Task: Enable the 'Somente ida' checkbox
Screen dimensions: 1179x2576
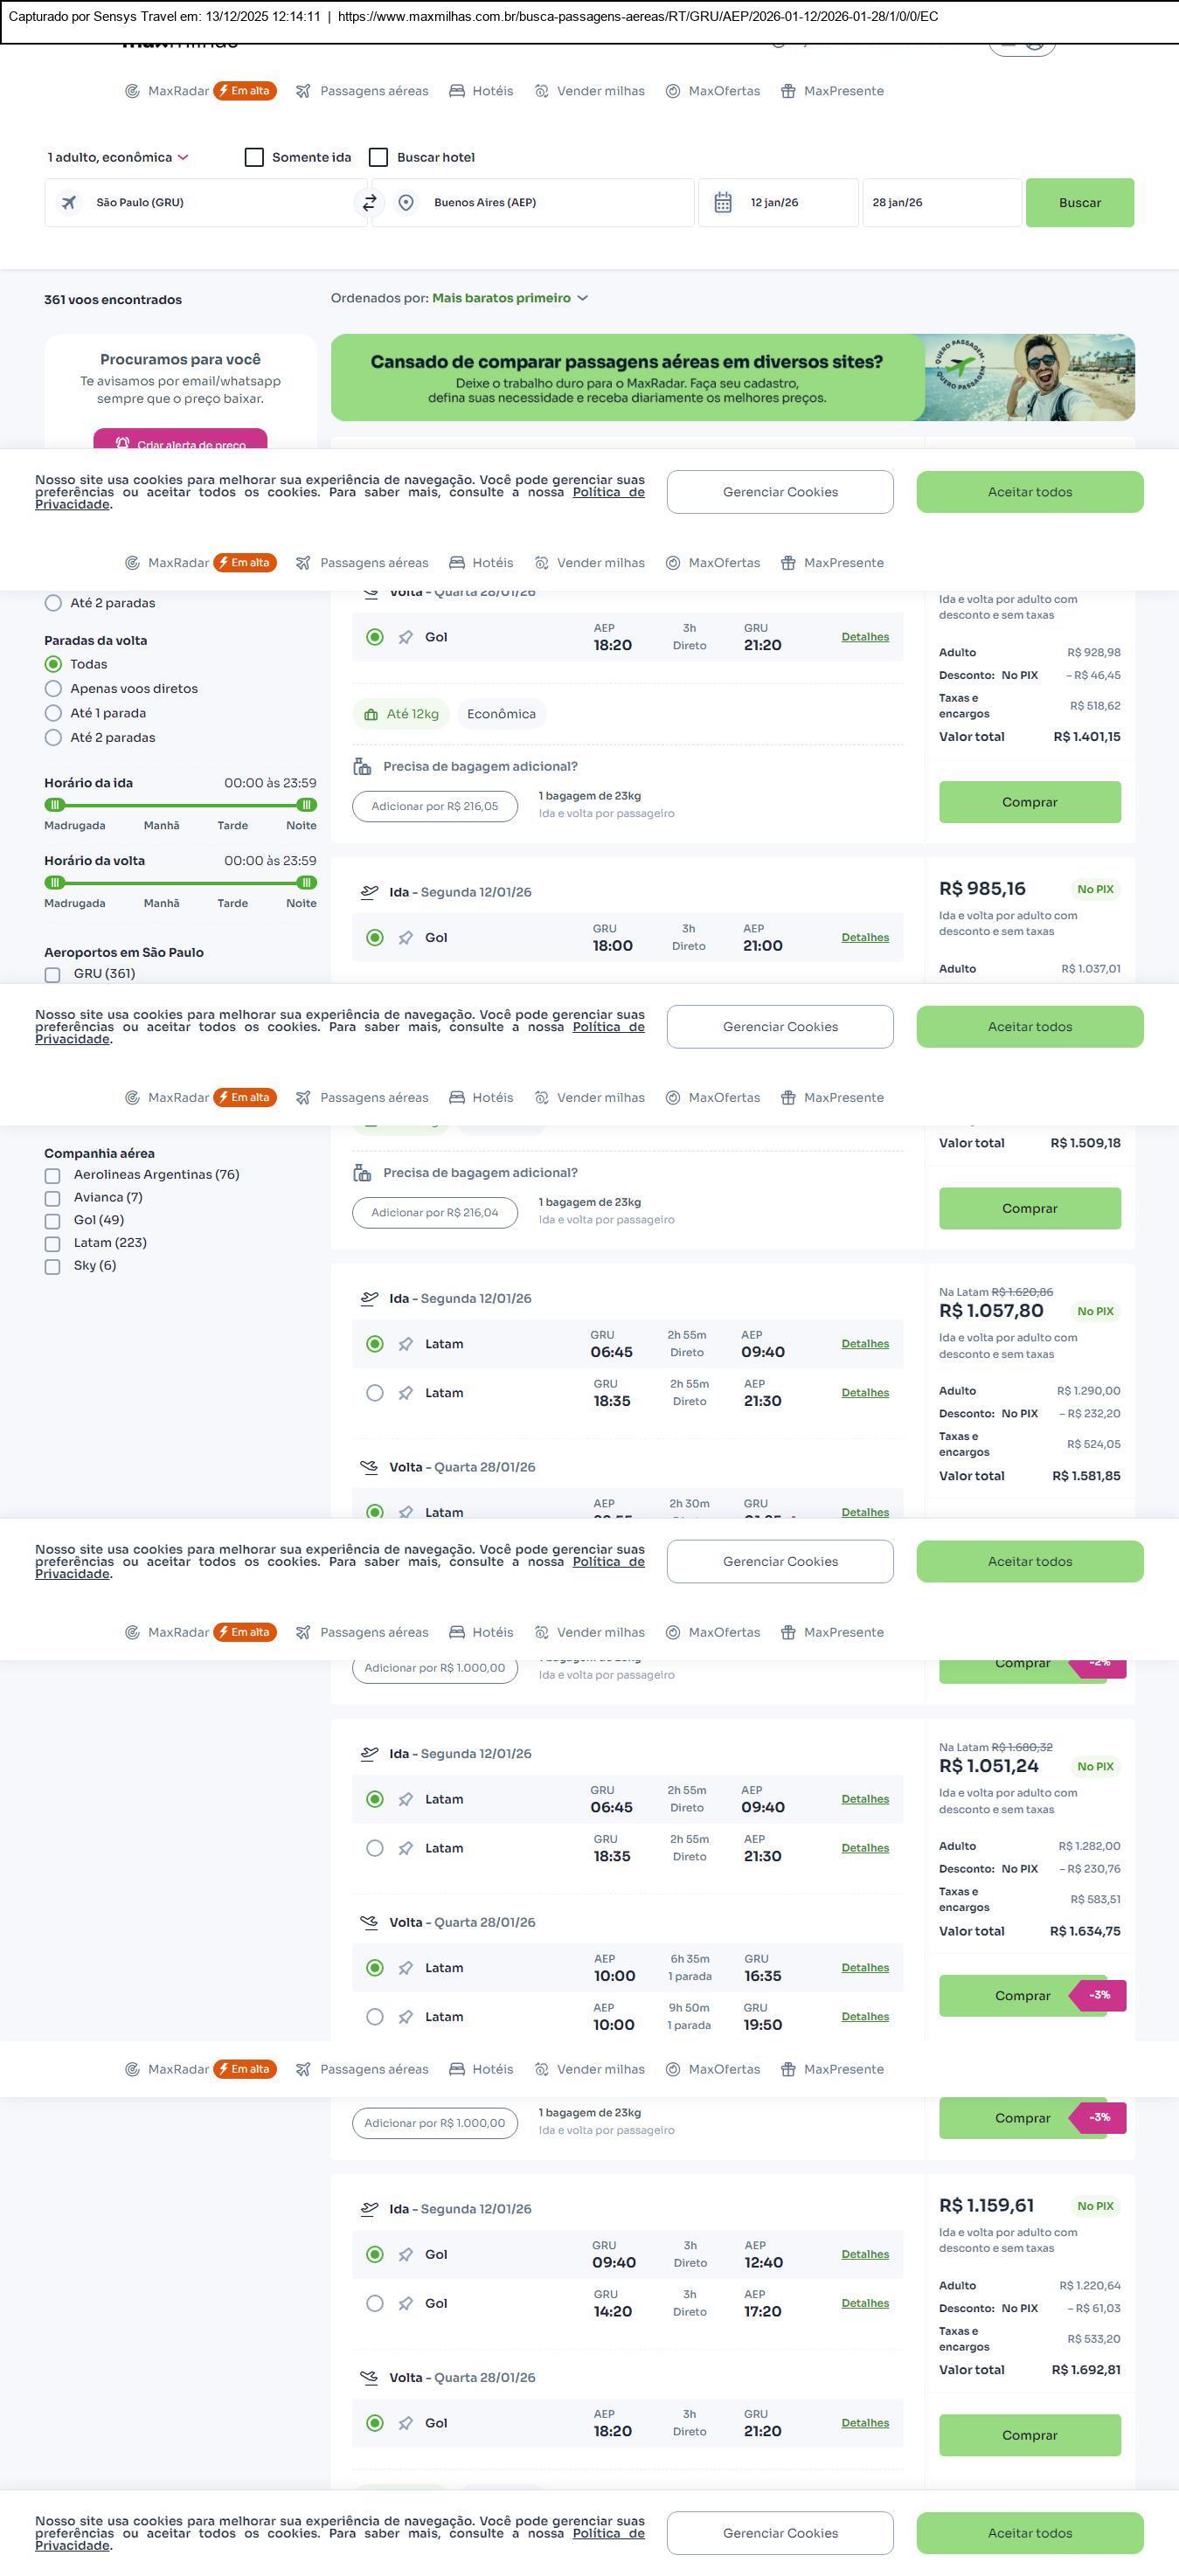Action: (x=255, y=158)
